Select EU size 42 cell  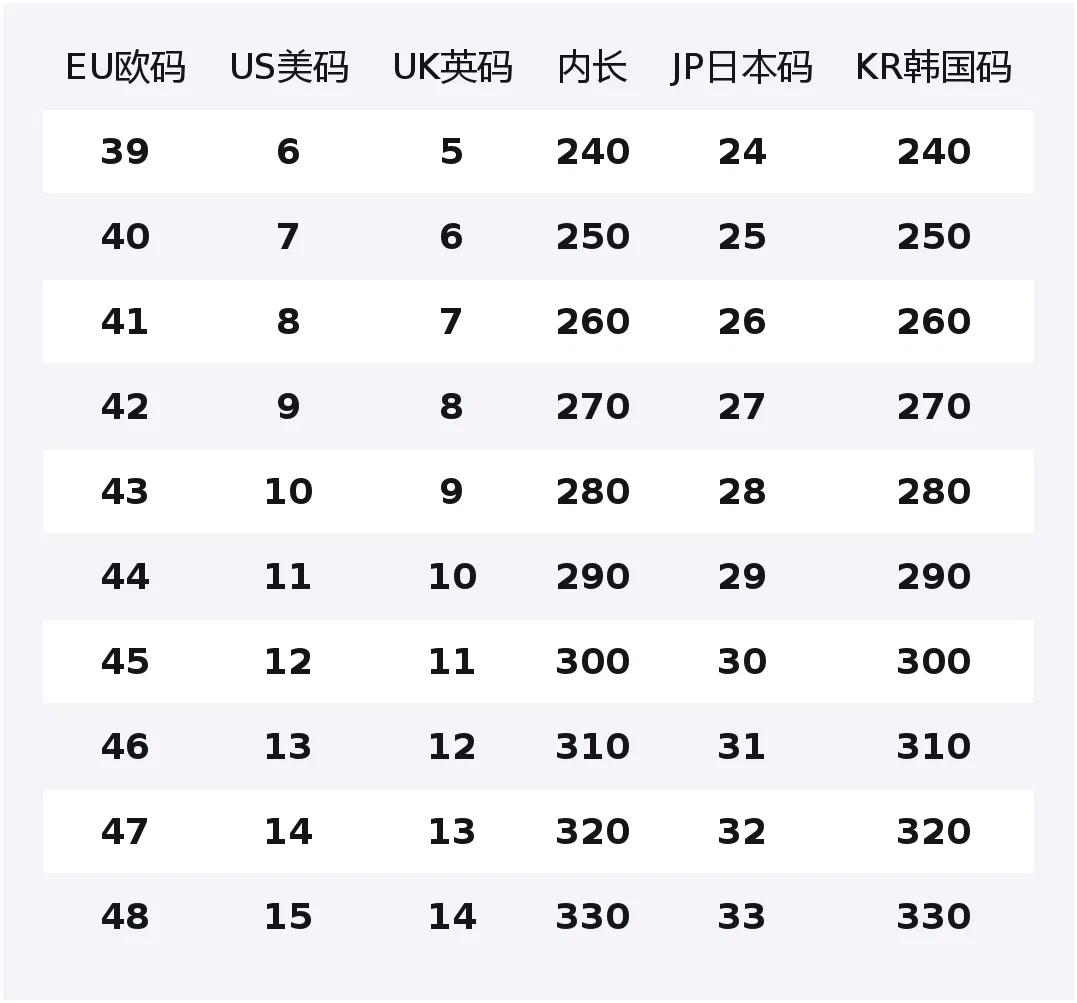point(125,406)
